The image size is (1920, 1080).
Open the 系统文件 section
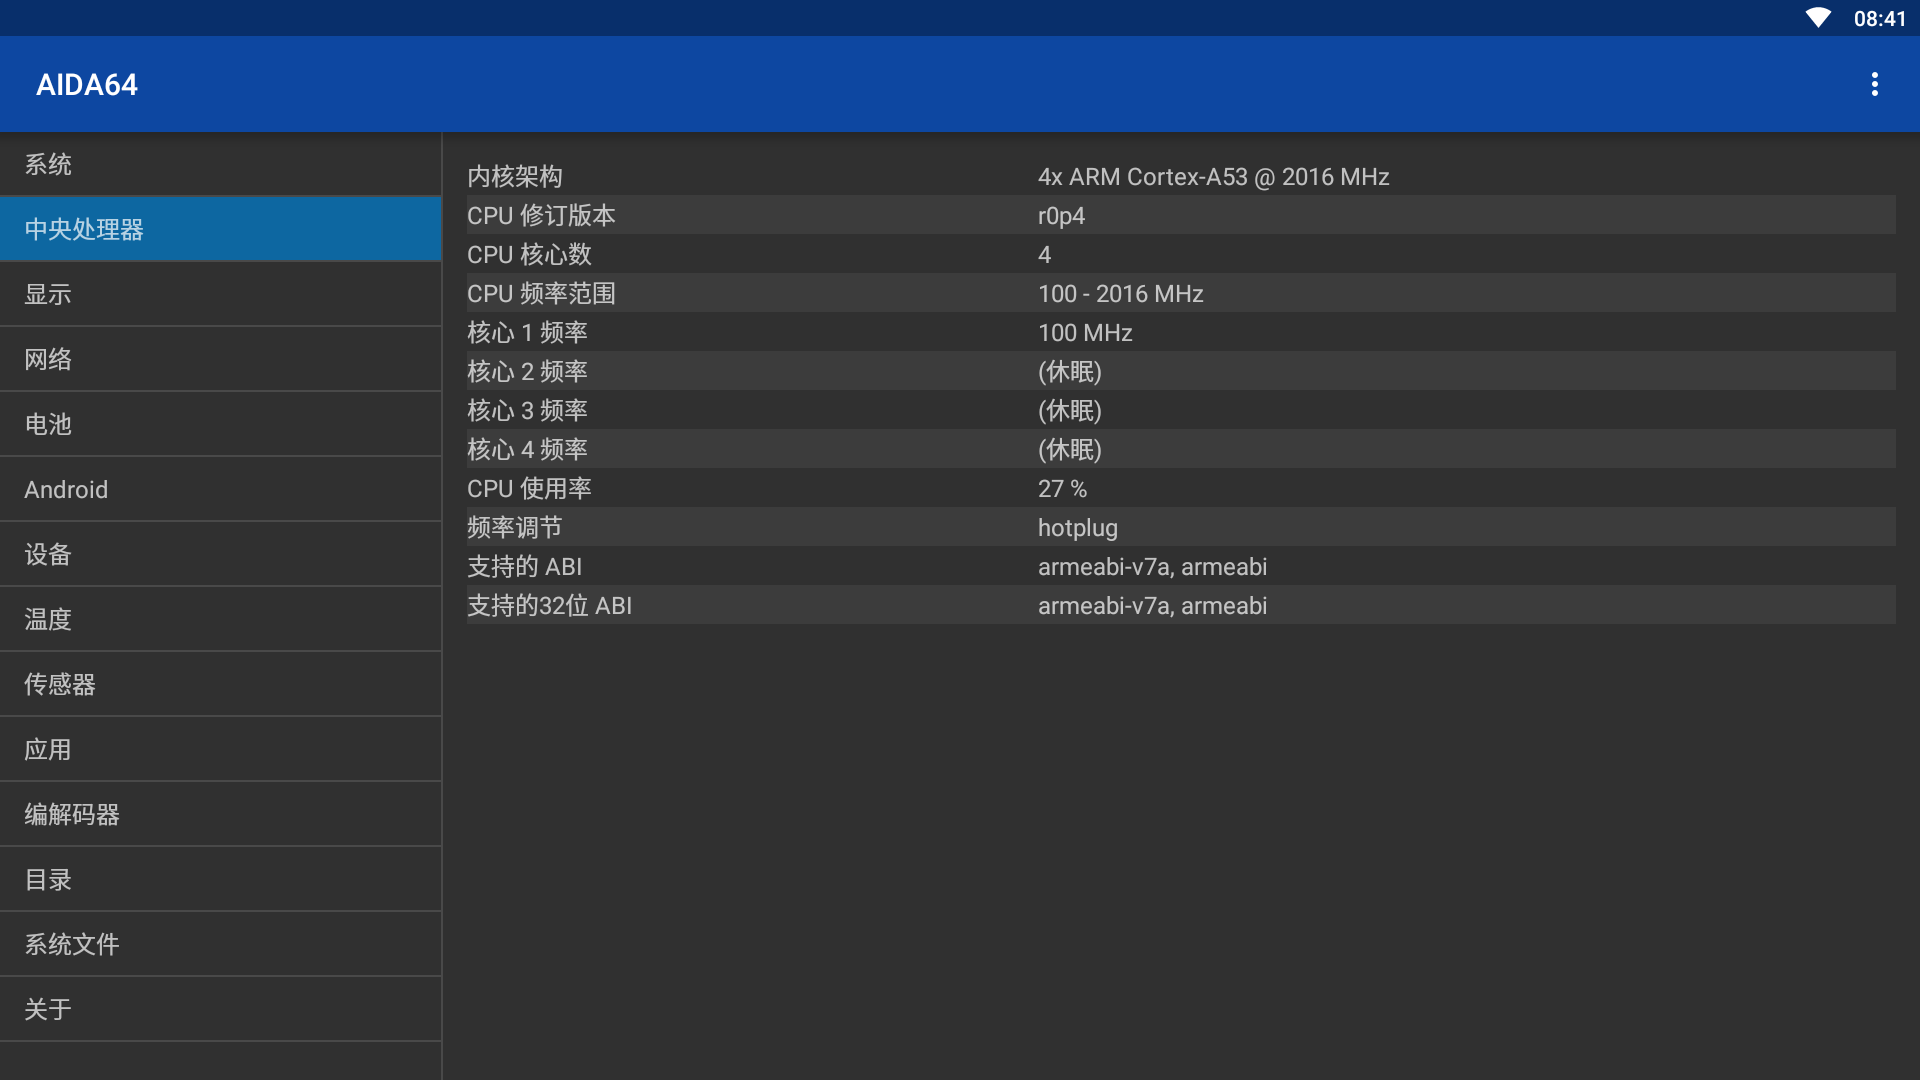[220, 944]
